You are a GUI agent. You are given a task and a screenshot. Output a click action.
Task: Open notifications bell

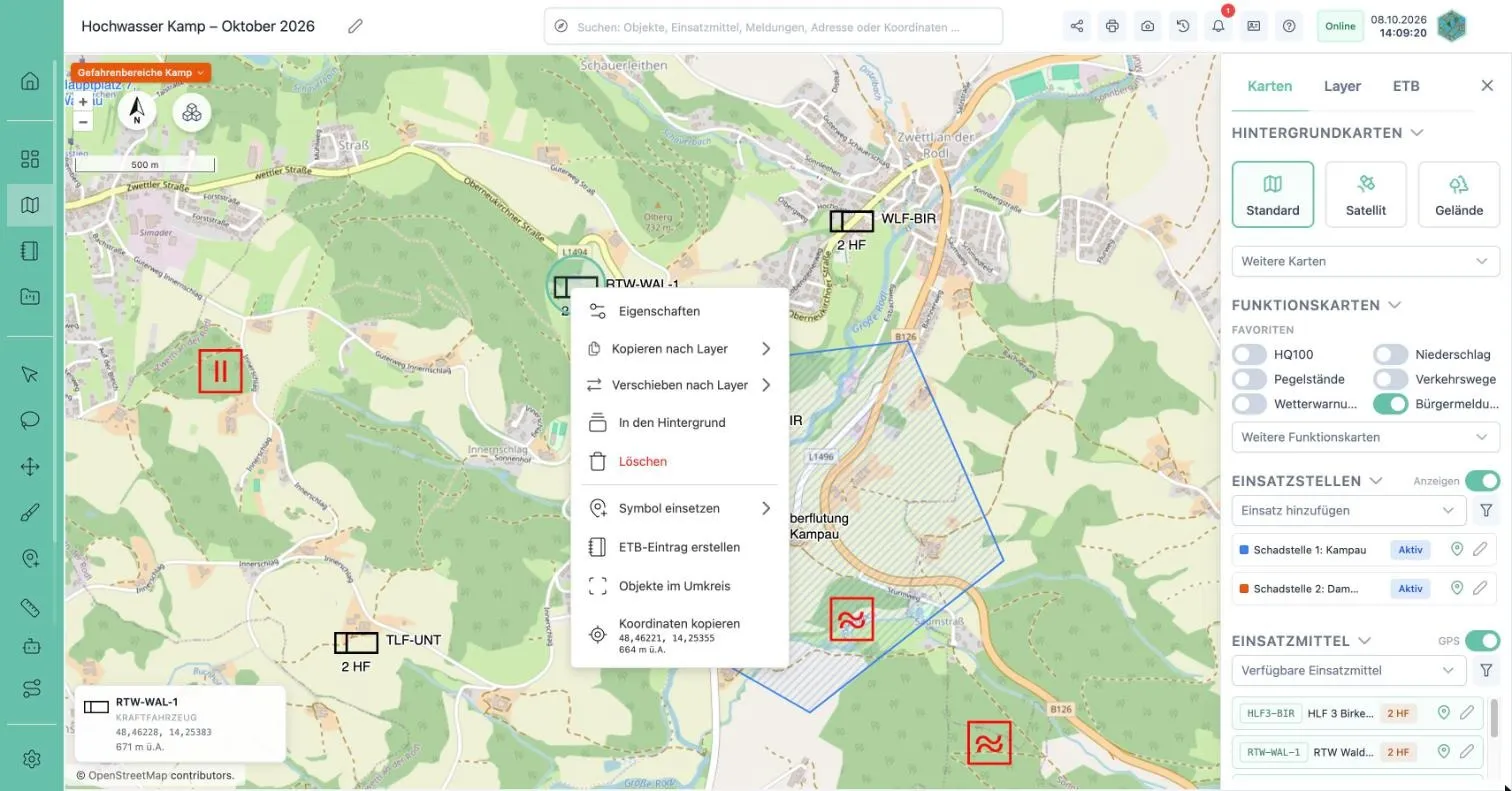[x=1218, y=26]
